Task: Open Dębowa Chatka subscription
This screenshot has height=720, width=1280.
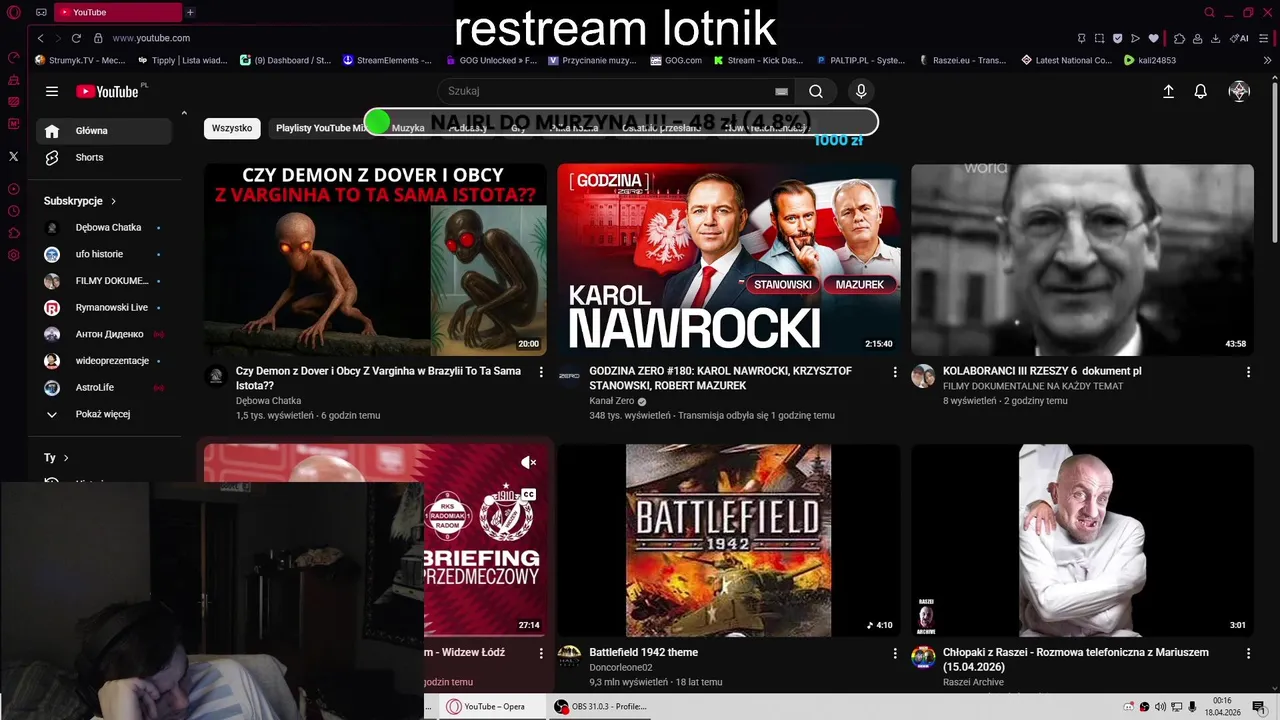Action: [x=103, y=227]
